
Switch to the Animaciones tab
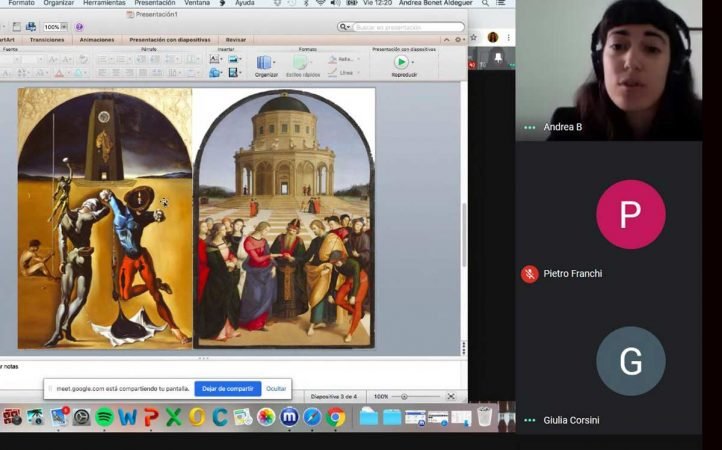97,40
